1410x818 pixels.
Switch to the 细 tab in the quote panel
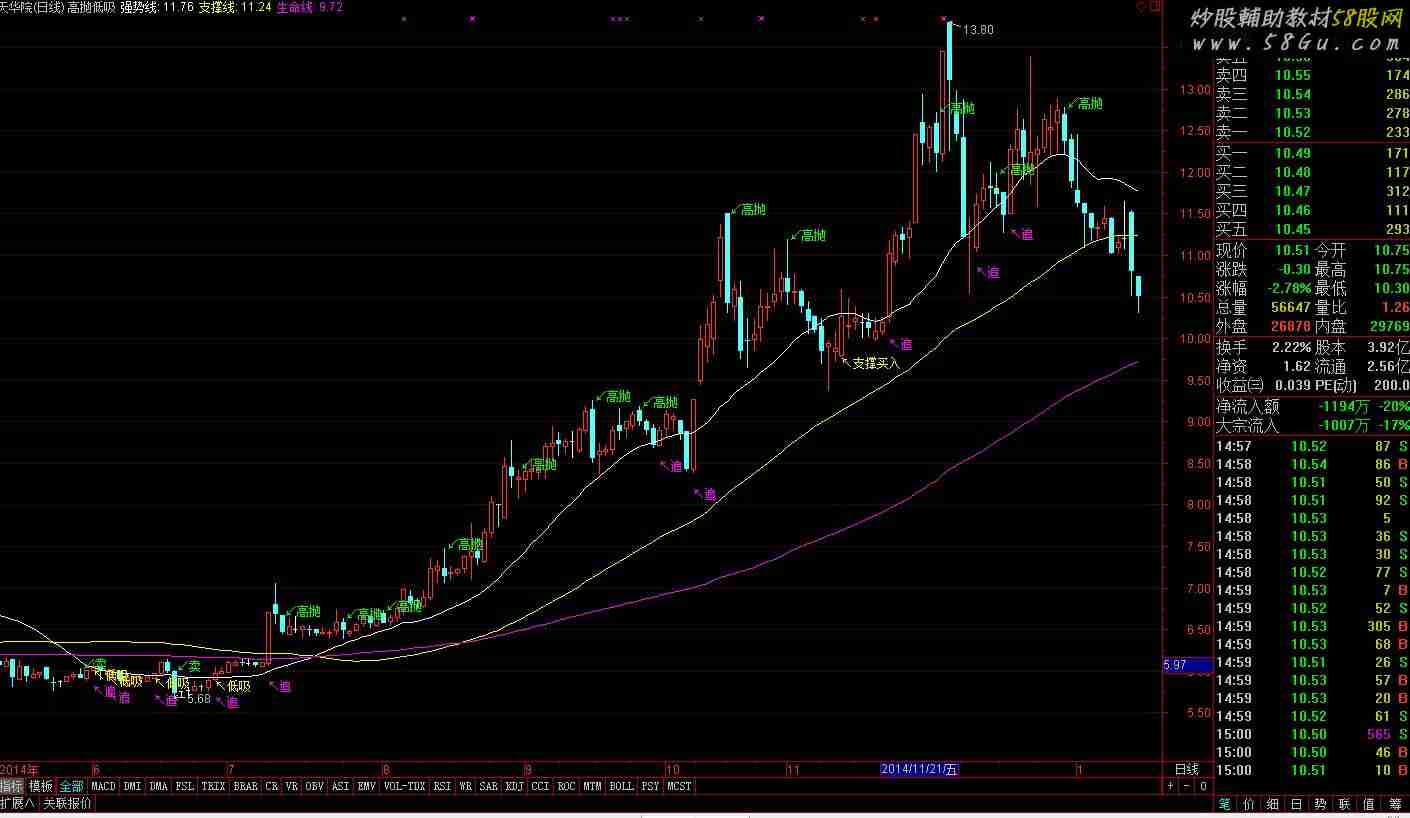pyautogui.click(x=1273, y=803)
